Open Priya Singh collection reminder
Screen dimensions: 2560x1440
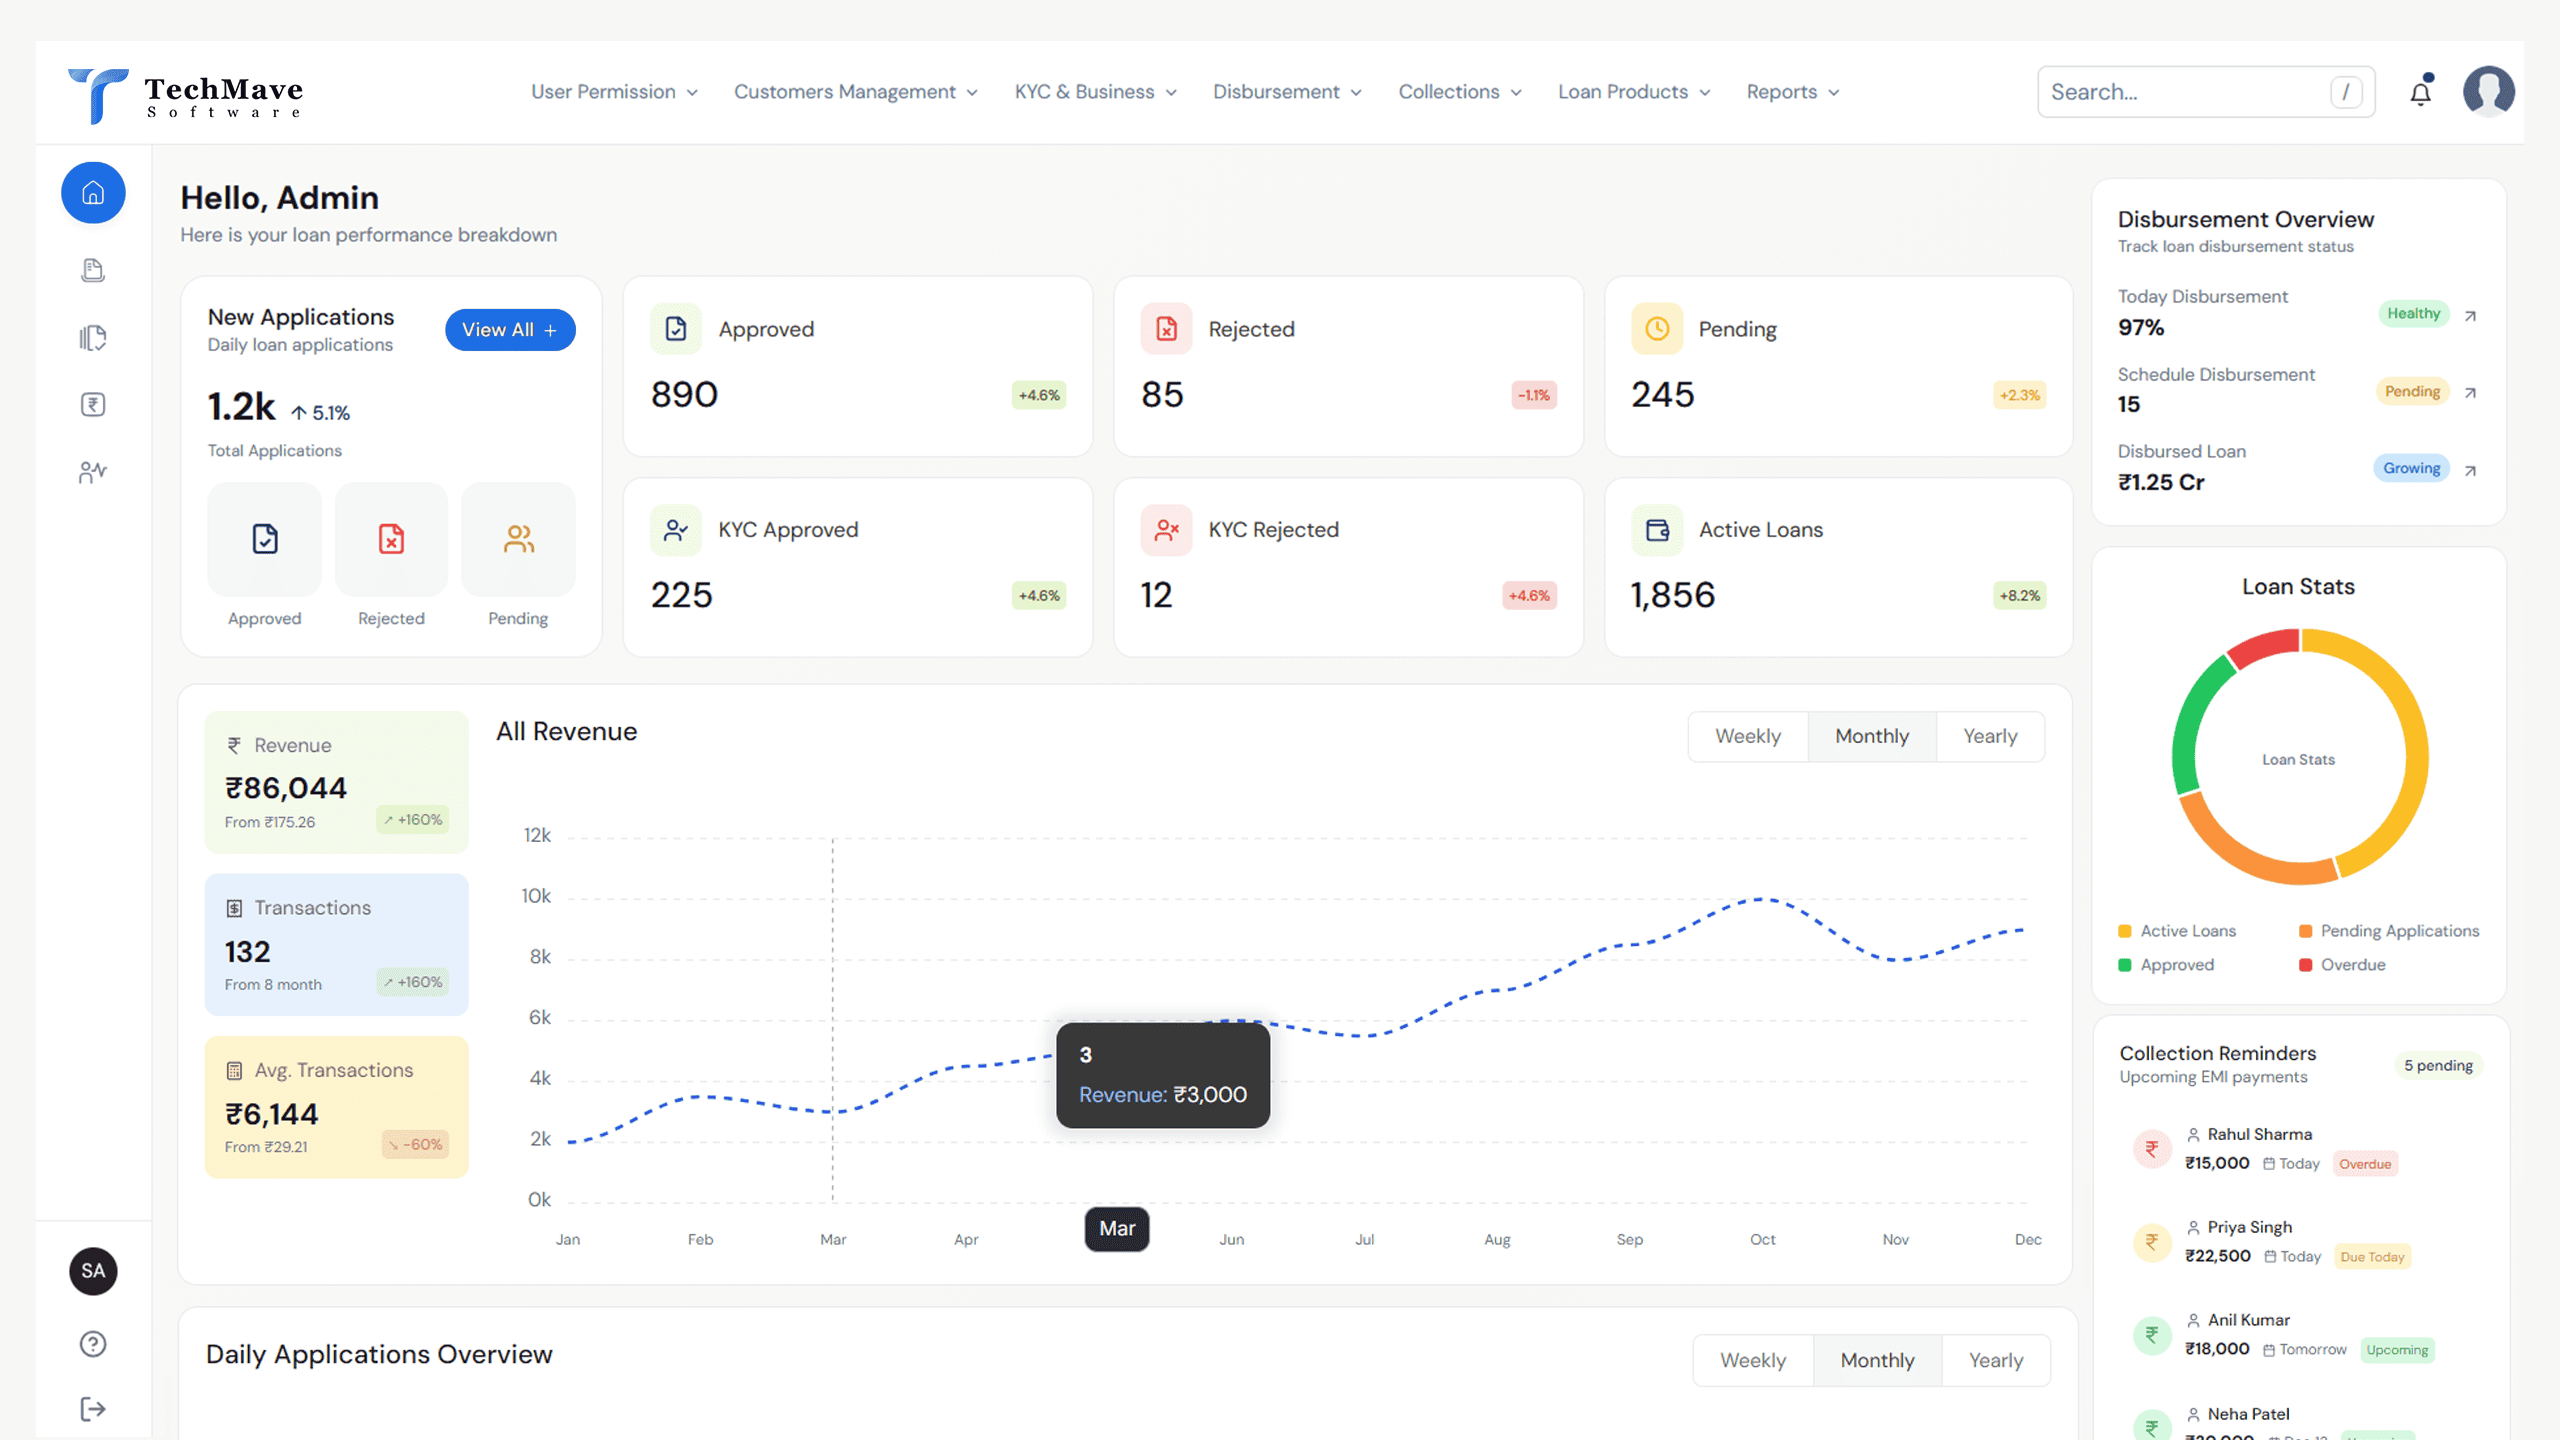[2298, 1242]
